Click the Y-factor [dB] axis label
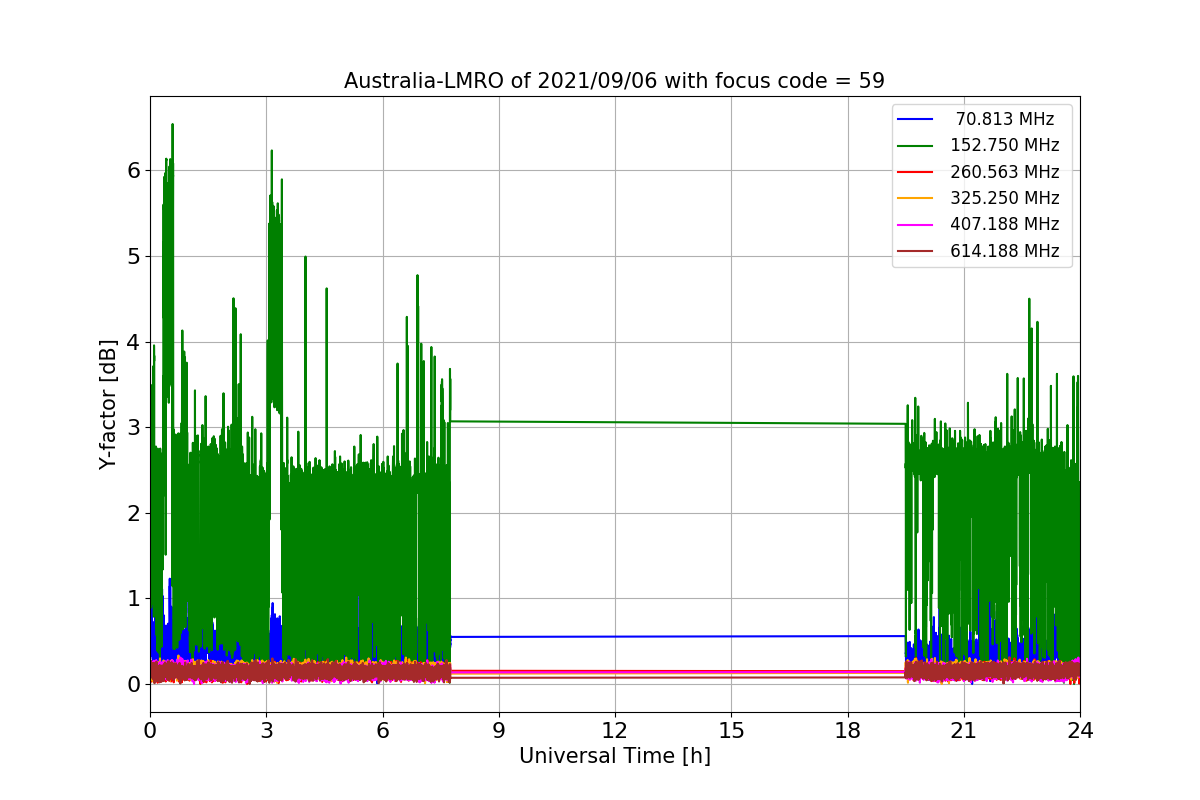1200x800 pixels. pyautogui.click(x=108, y=404)
